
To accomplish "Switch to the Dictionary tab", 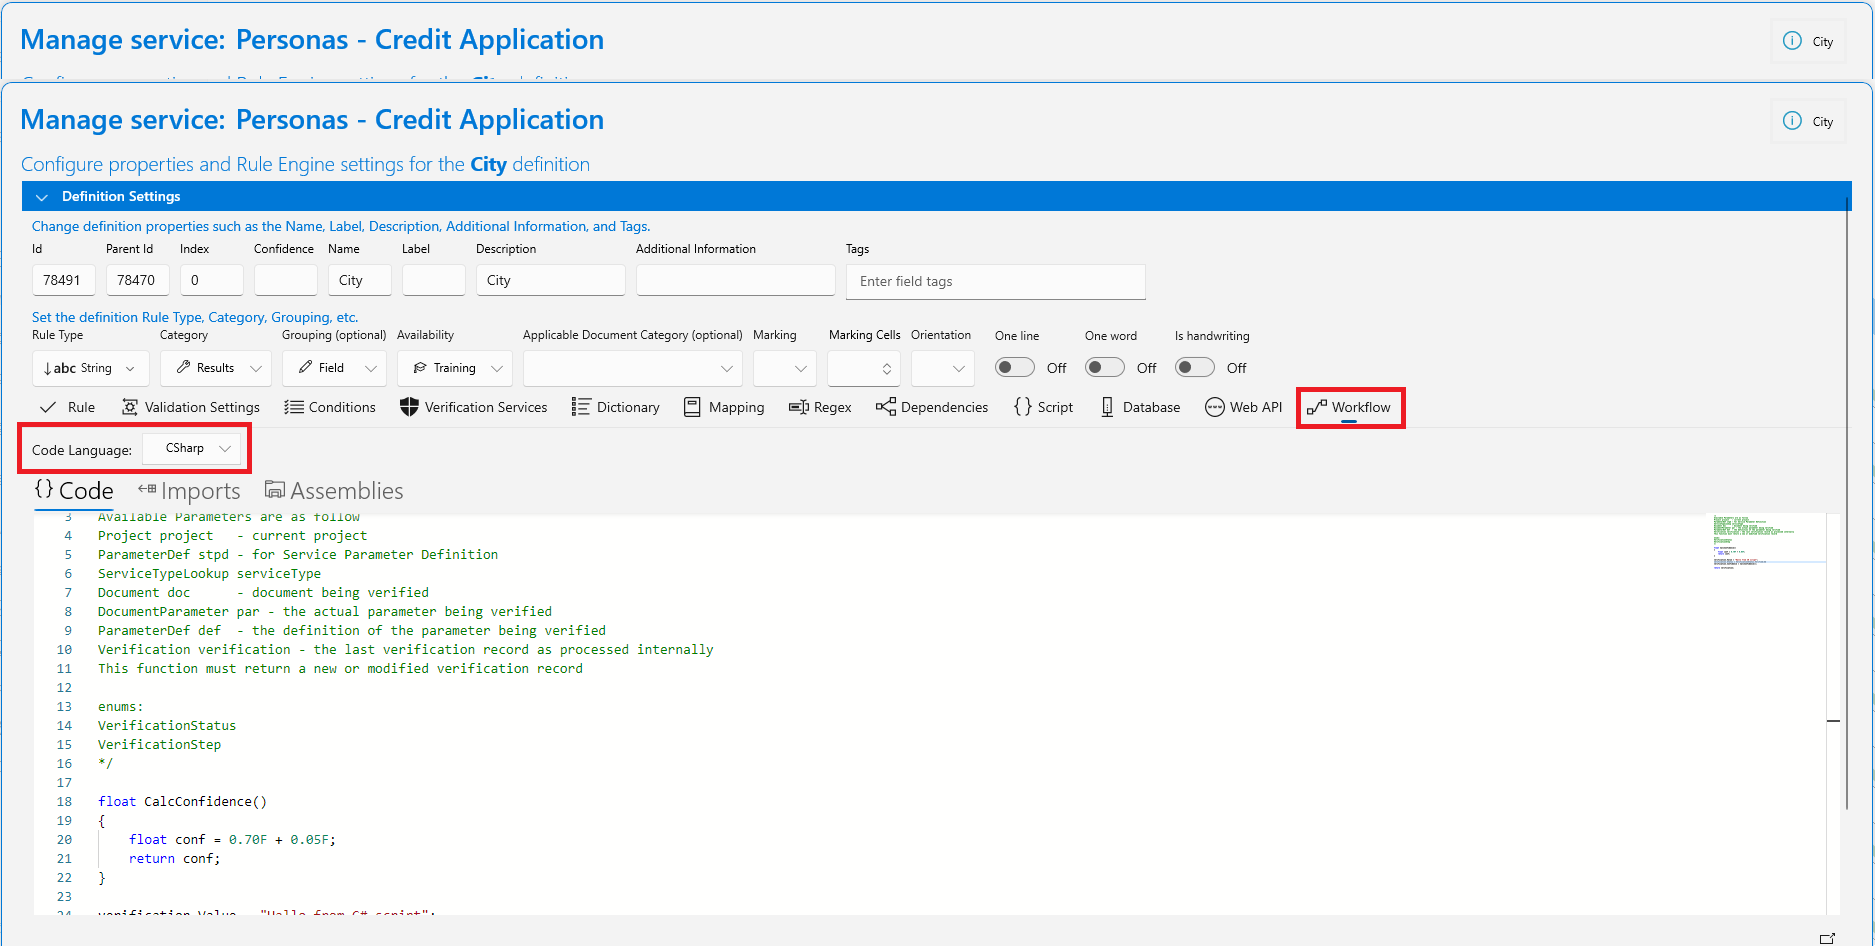I will tap(616, 407).
